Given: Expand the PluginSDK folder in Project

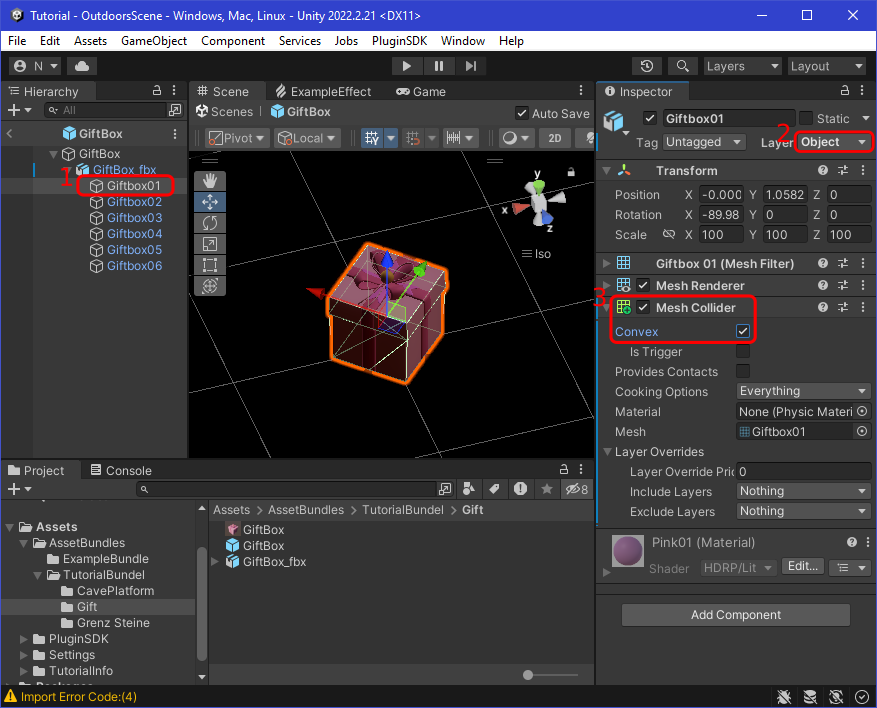Looking at the screenshot, I should point(25,639).
